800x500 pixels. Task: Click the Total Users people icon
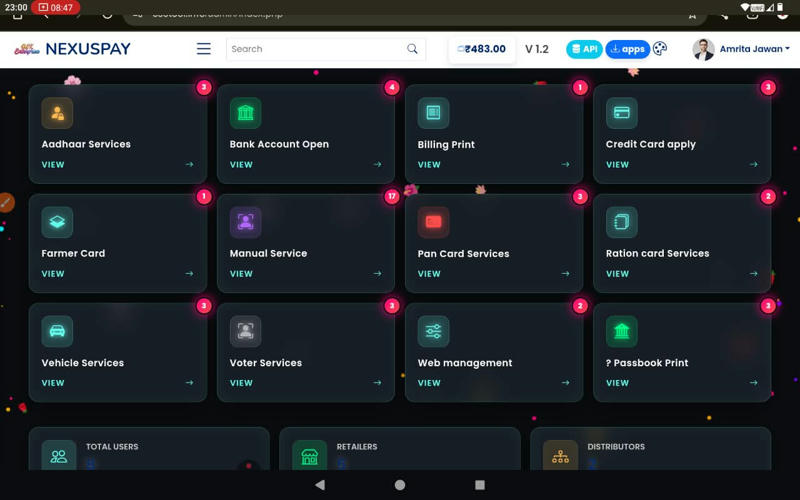(59, 456)
